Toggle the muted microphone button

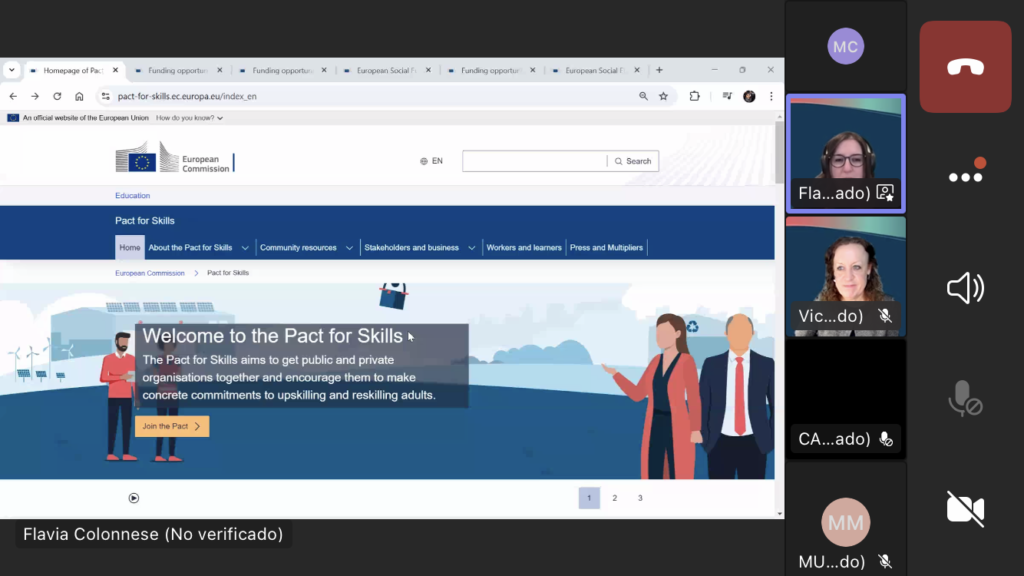pyautogui.click(x=965, y=398)
